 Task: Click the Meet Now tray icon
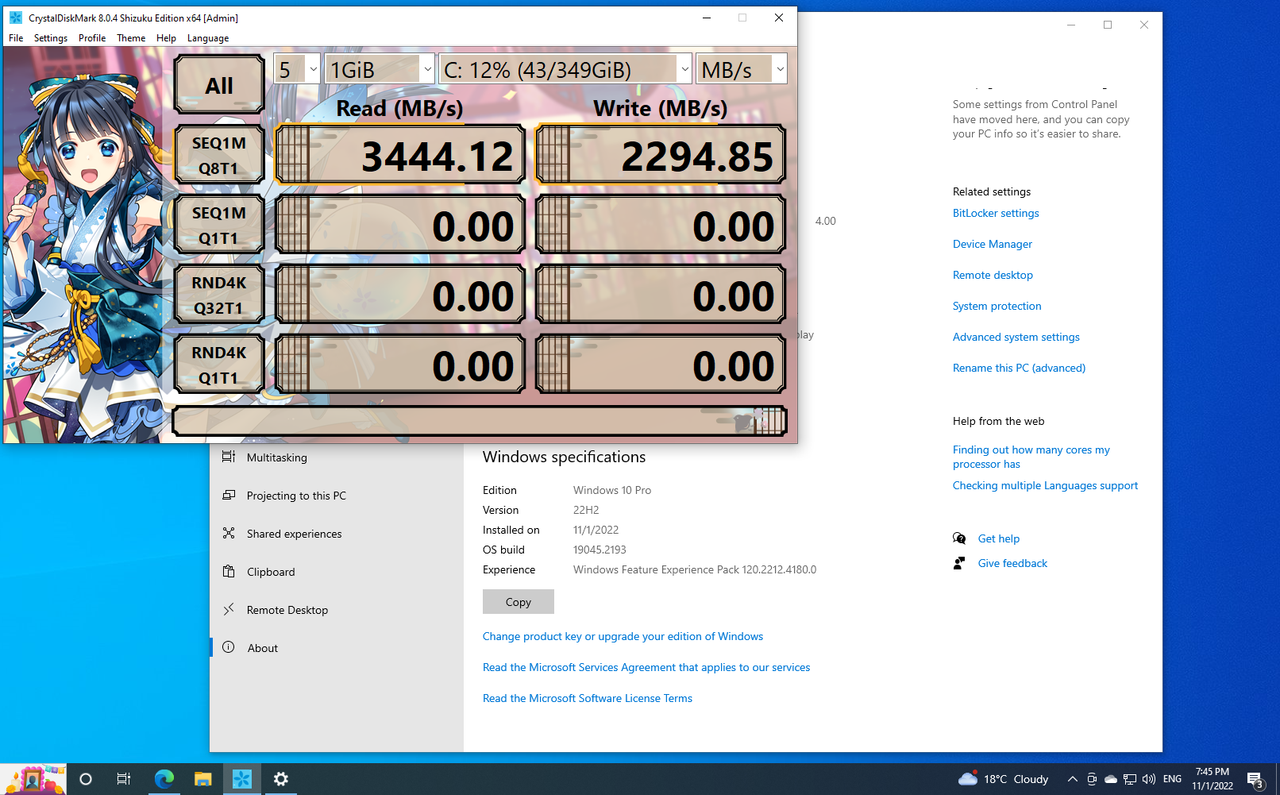tap(1092, 779)
